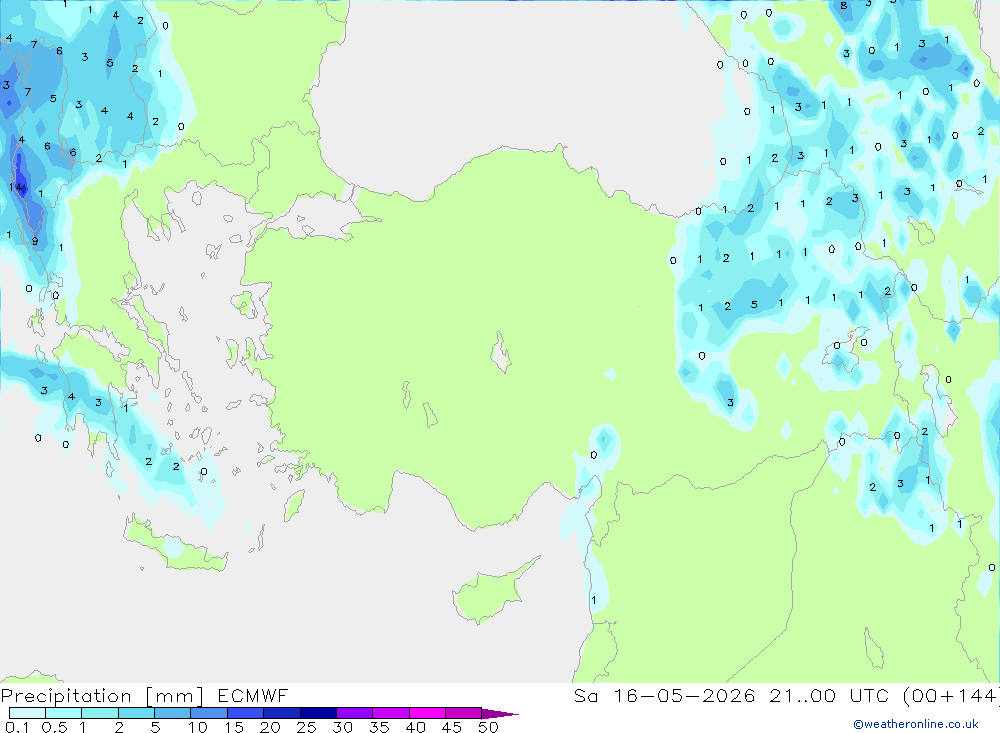This screenshot has width=1000, height=733.
Task: Click the island of Crete on the map
Action: point(173,546)
